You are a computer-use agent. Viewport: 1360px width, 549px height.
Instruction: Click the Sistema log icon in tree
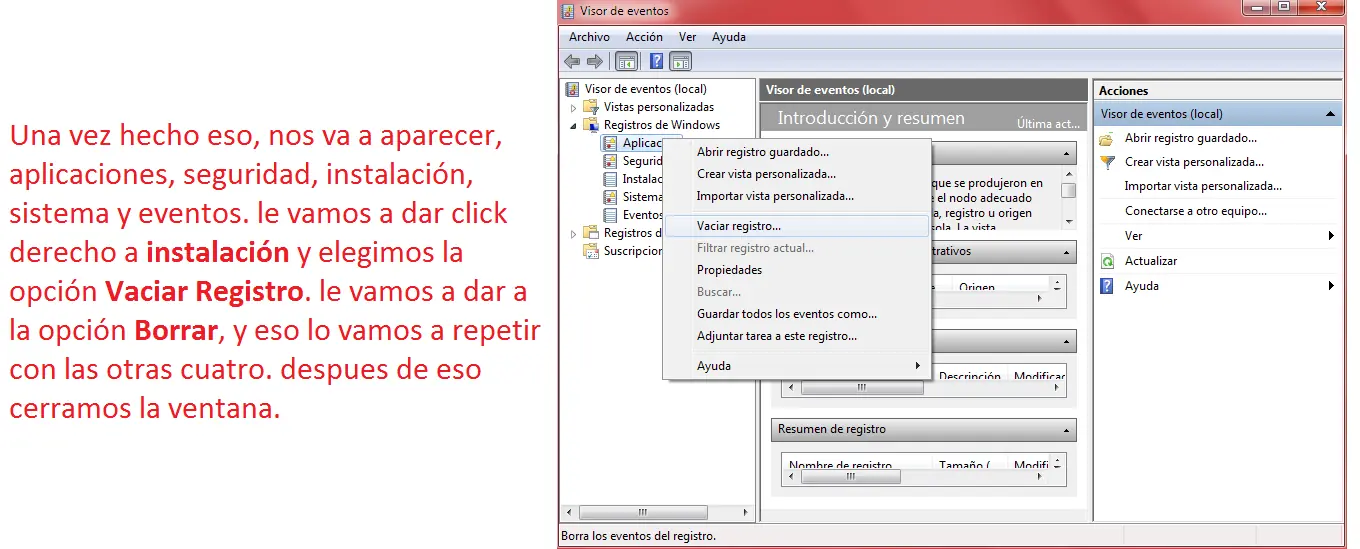611,197
